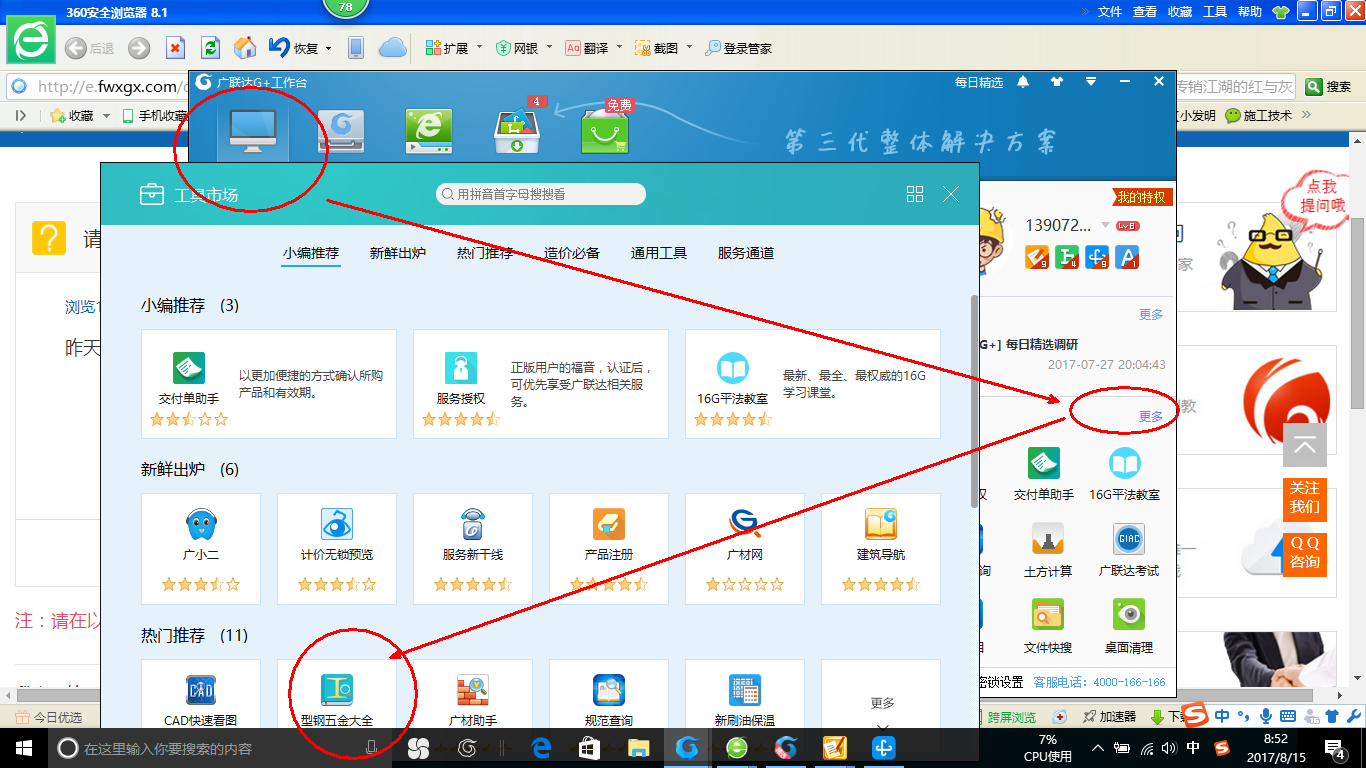This screenshot has width=1366, height=768.
Task: Click 我的特权 badge
Action: pos(1142,197)
